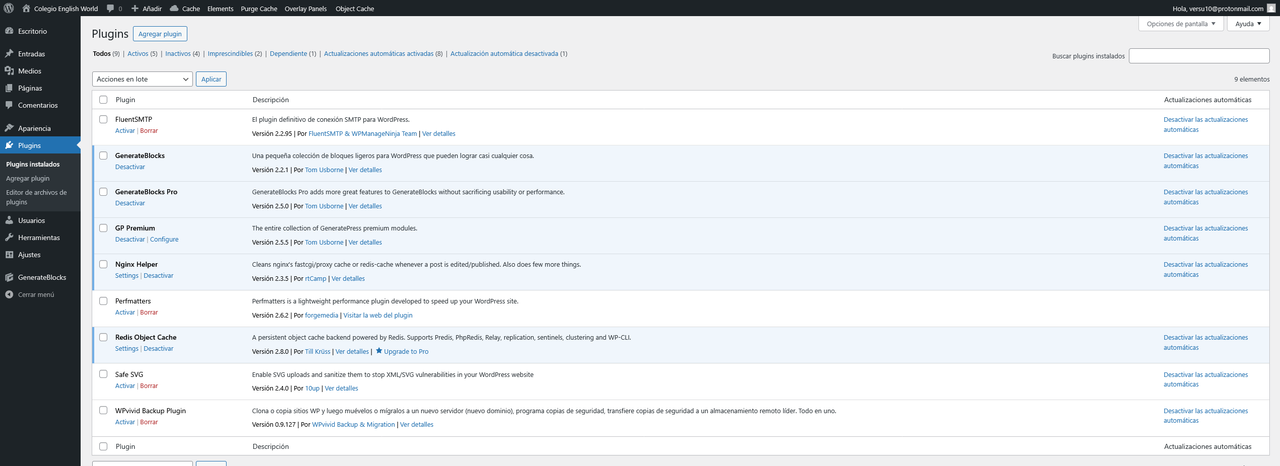The width and height of the screenshot is (1280, 466).
Task: Delete the Perfmatters plugin via Borrar
Action: click(x=148, y=312)
